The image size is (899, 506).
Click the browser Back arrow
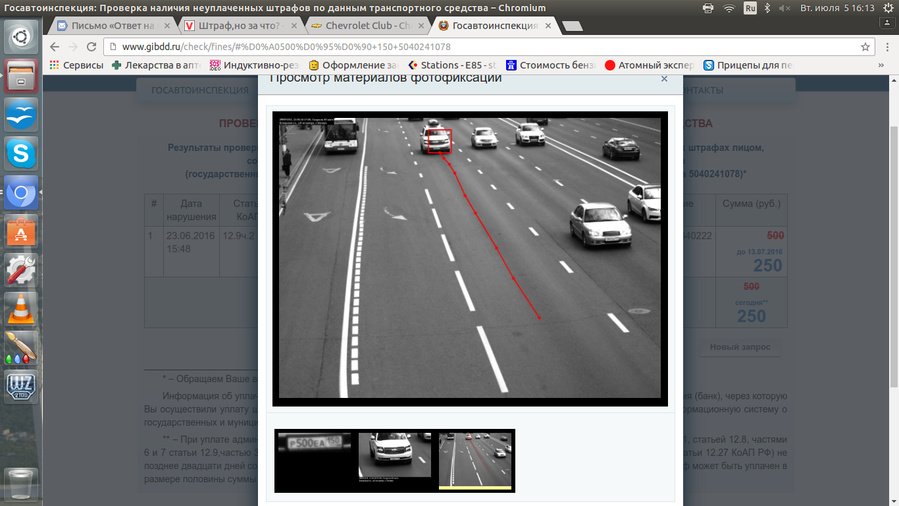(x=54, y=47)
